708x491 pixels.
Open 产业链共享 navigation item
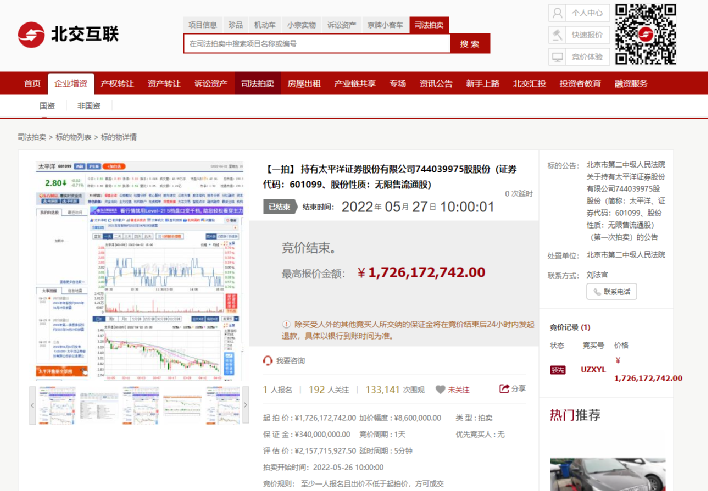(x=355, y=84)
